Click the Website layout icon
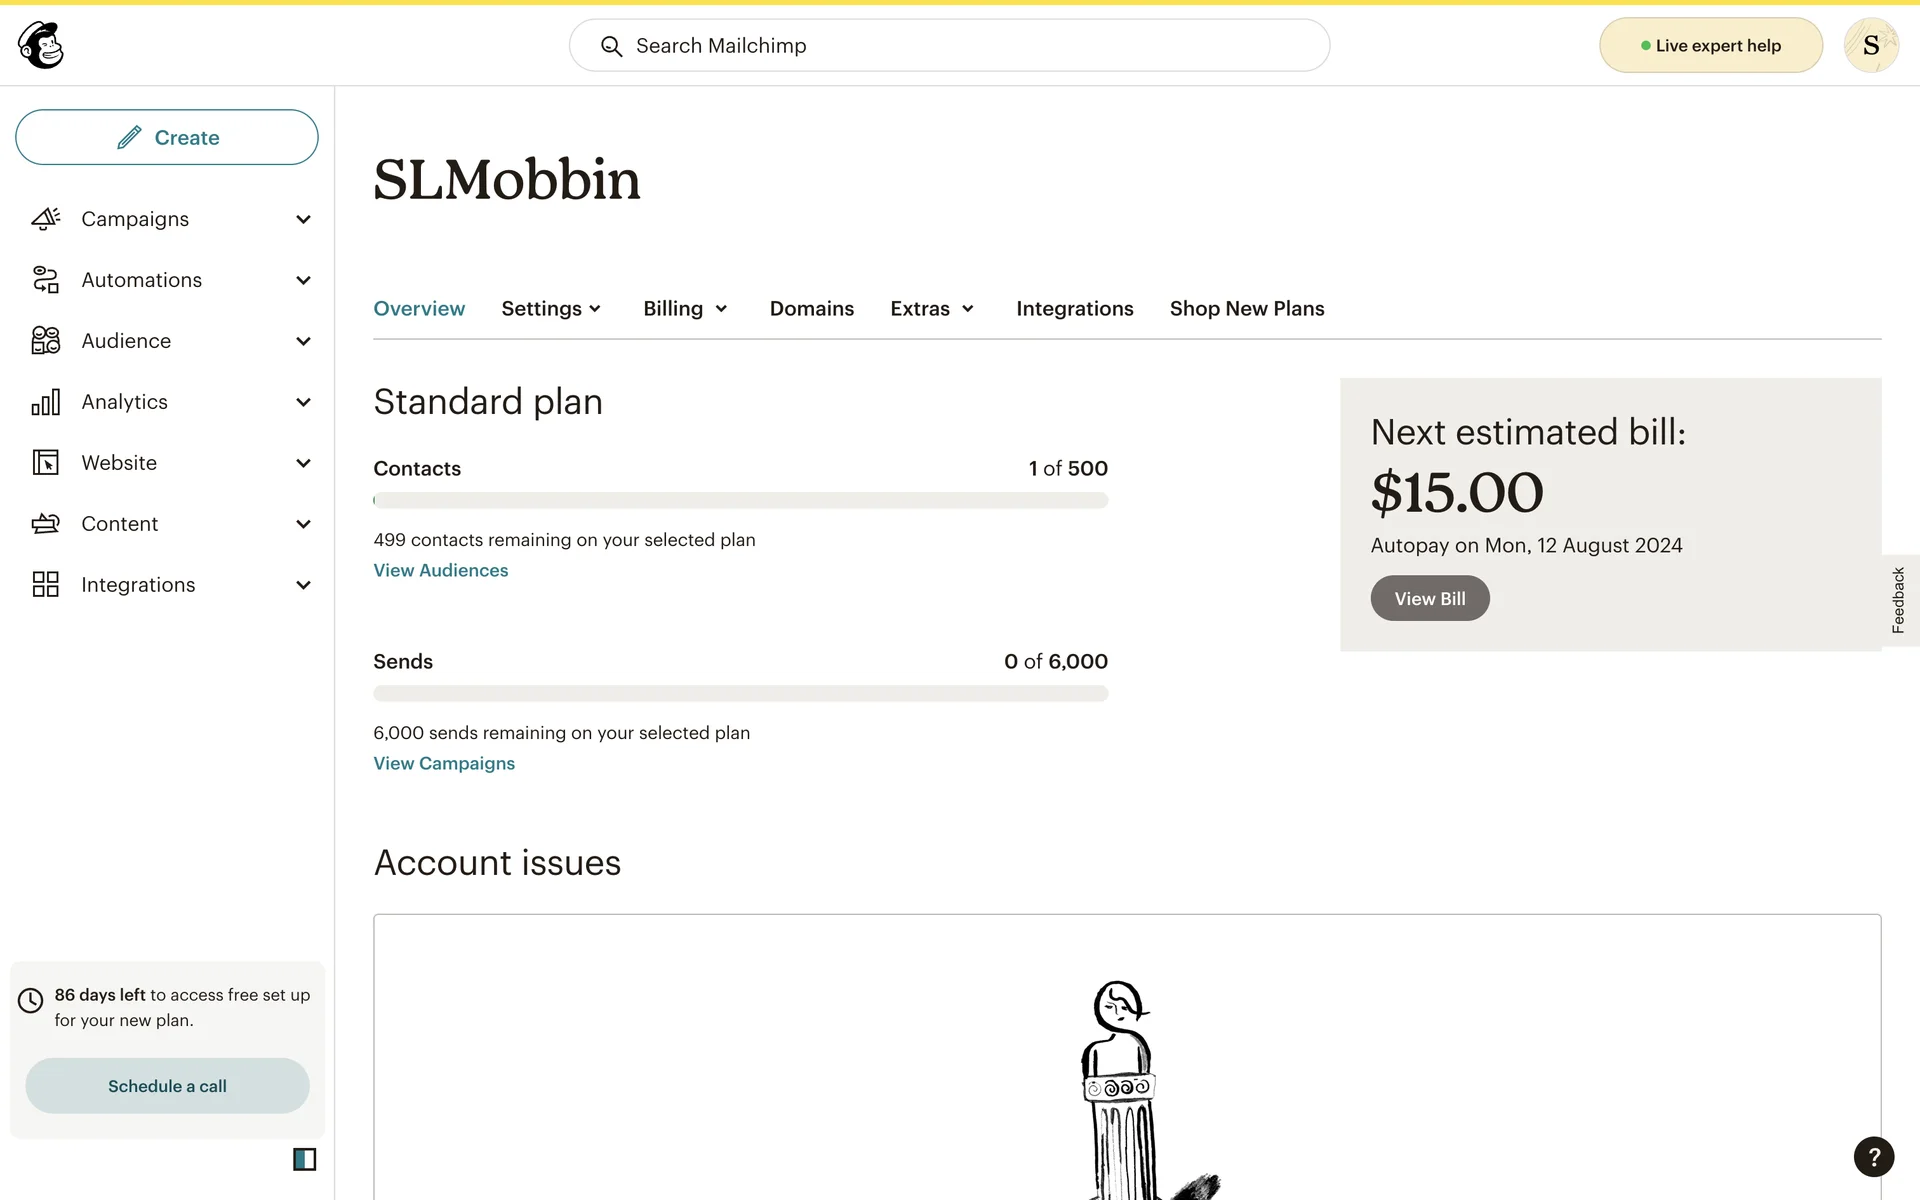The width and height of the screenshot is (1920, 1200). [46, 463]
